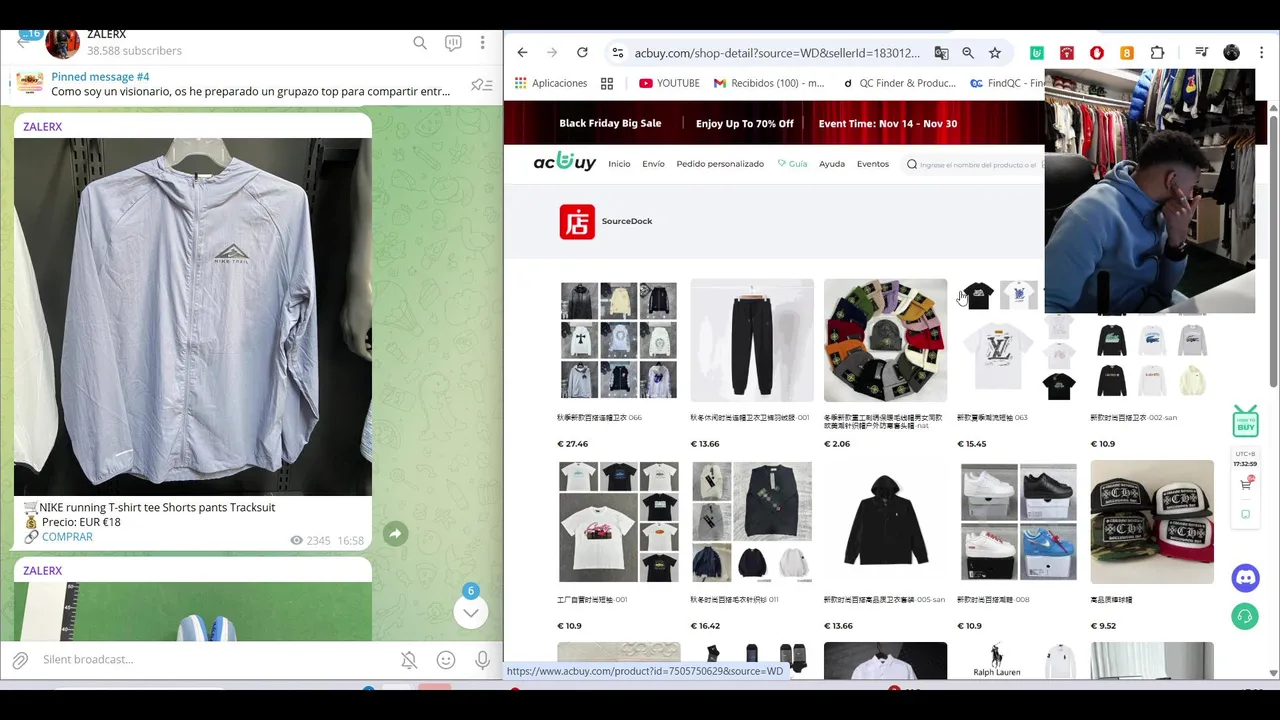Open the €27.46 hoodie collage product
This screenshot has width=1280, height=720.
618,340
